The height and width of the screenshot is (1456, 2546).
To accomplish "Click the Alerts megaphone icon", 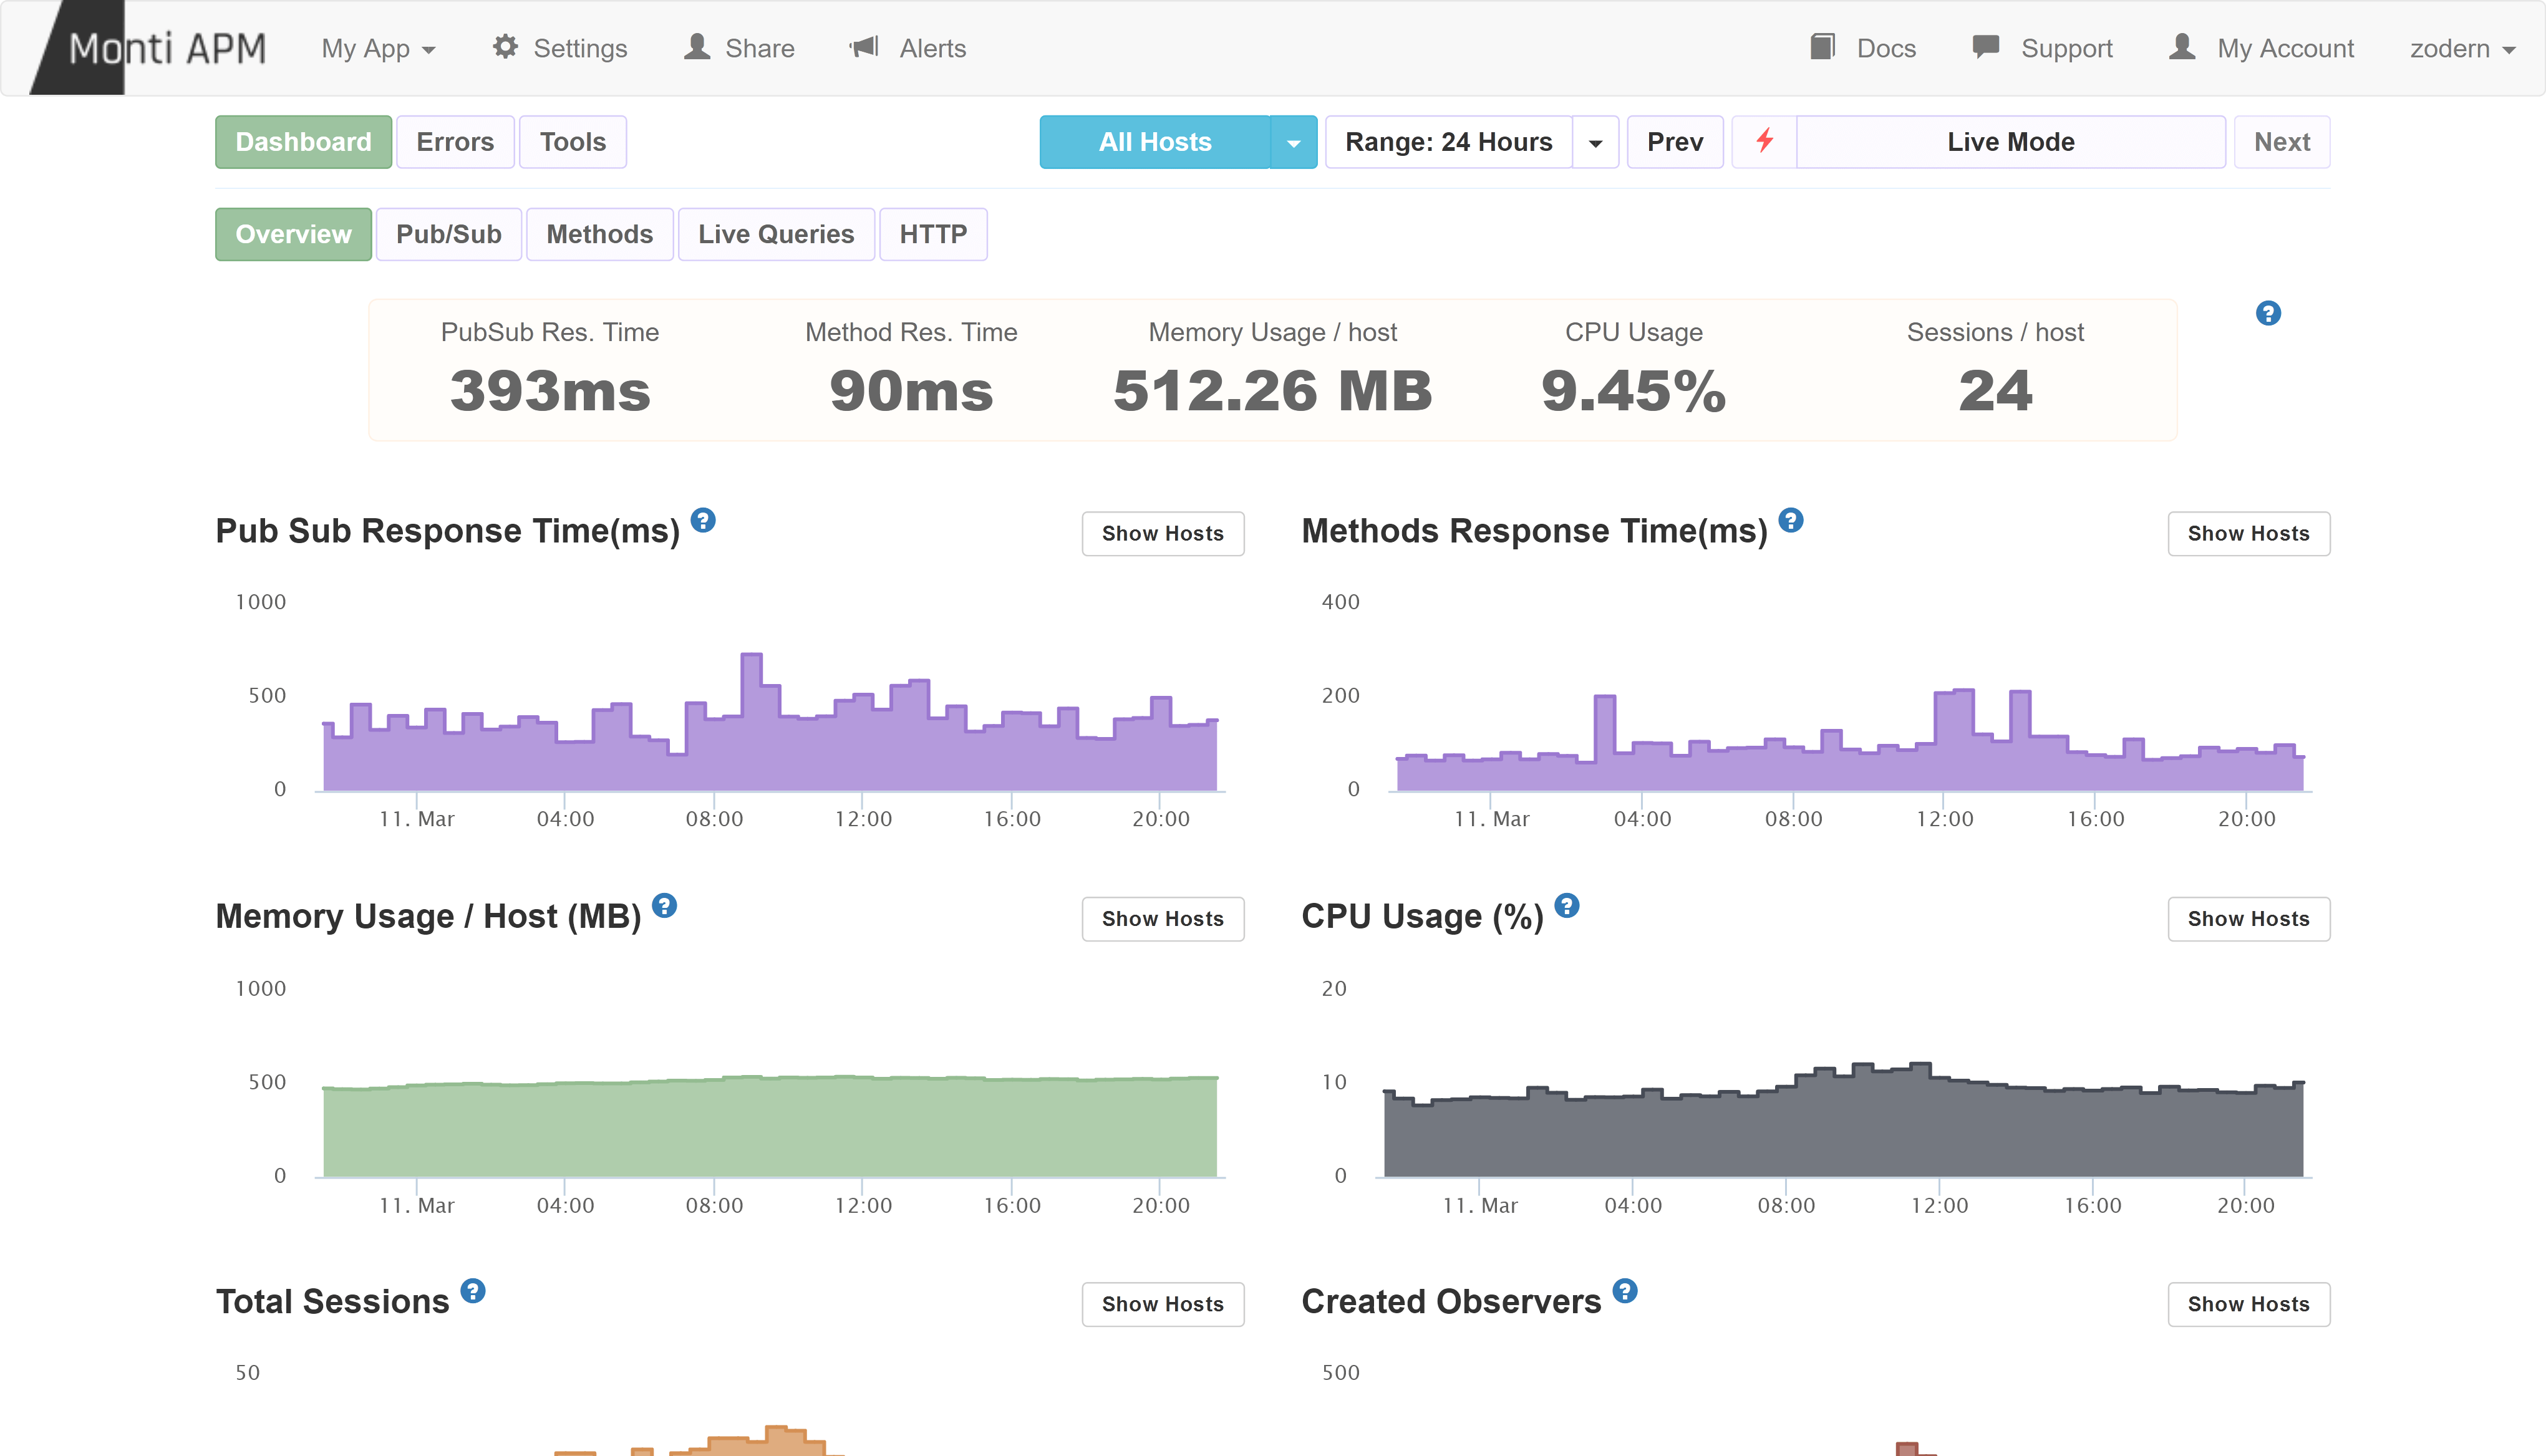I will tap(868, 47).
